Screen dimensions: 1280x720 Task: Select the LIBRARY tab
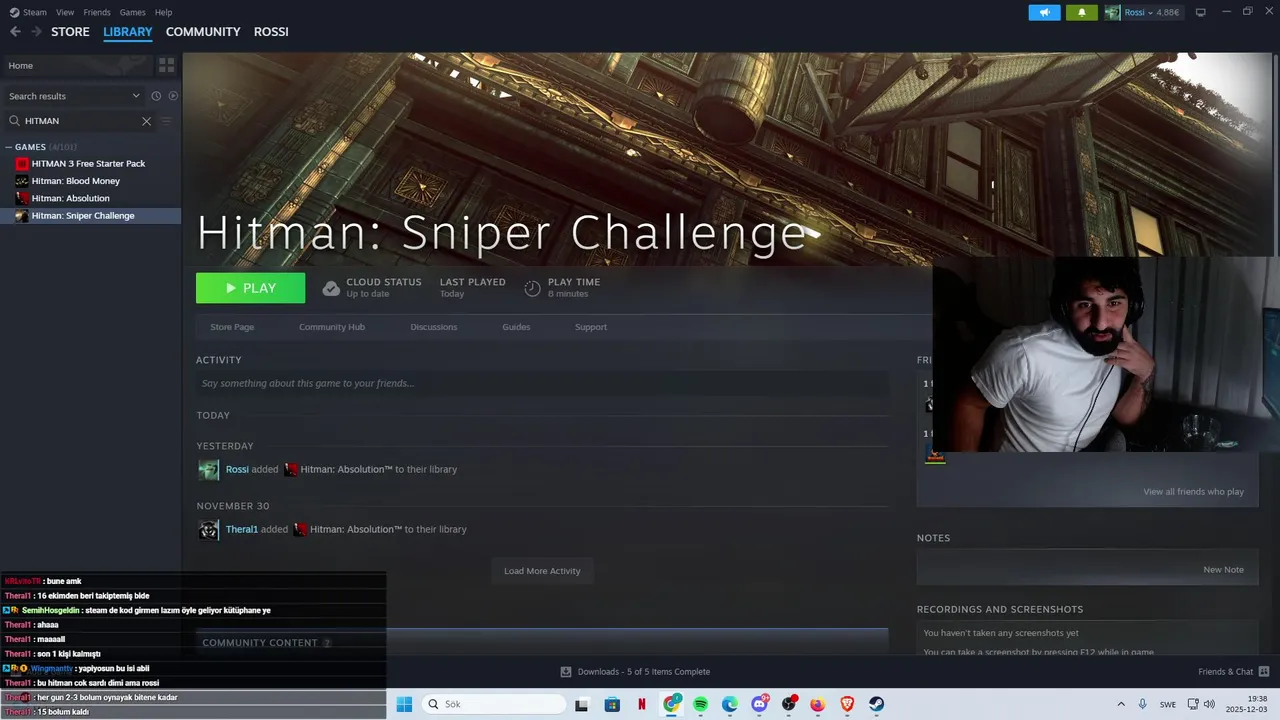(x=128, y=32)
